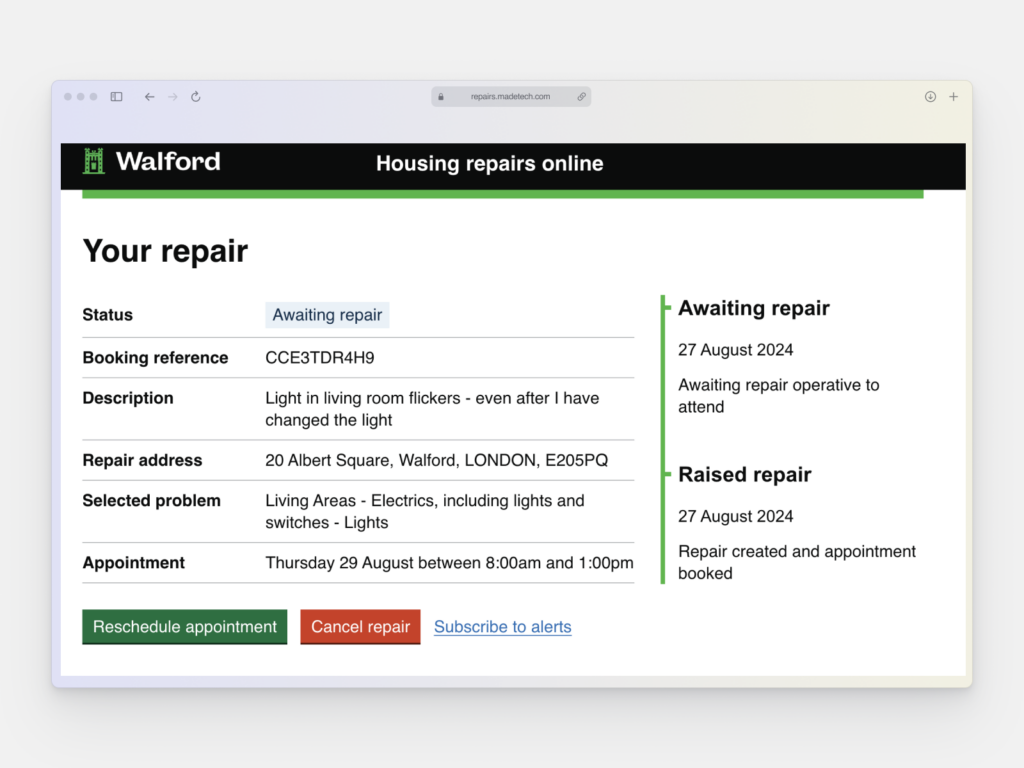Click the description text about the flickering light
Image resolution: width=1024 pixels, height=768 pixels.
point(432,409)
